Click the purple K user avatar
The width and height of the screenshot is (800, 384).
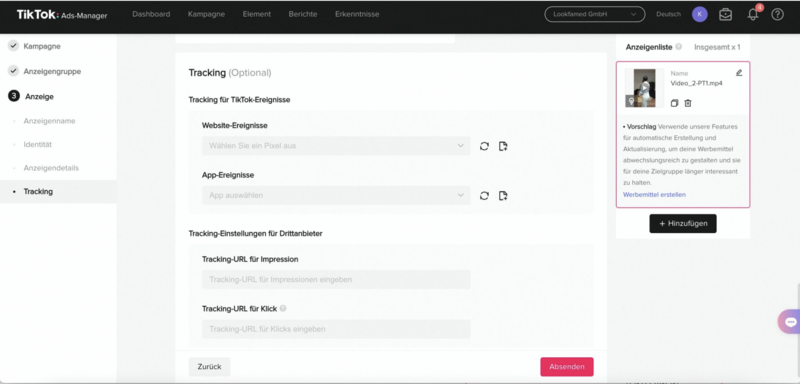pyautogui.click(x=699, y=14)
